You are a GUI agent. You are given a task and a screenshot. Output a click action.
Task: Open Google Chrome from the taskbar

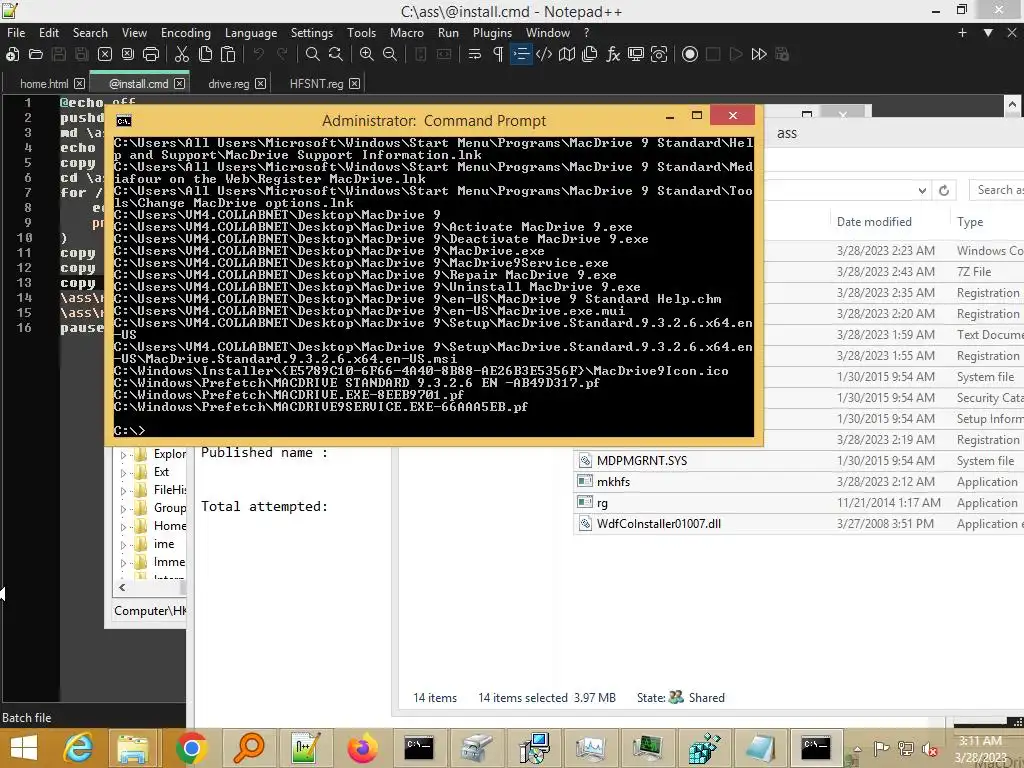click(191, 748)
